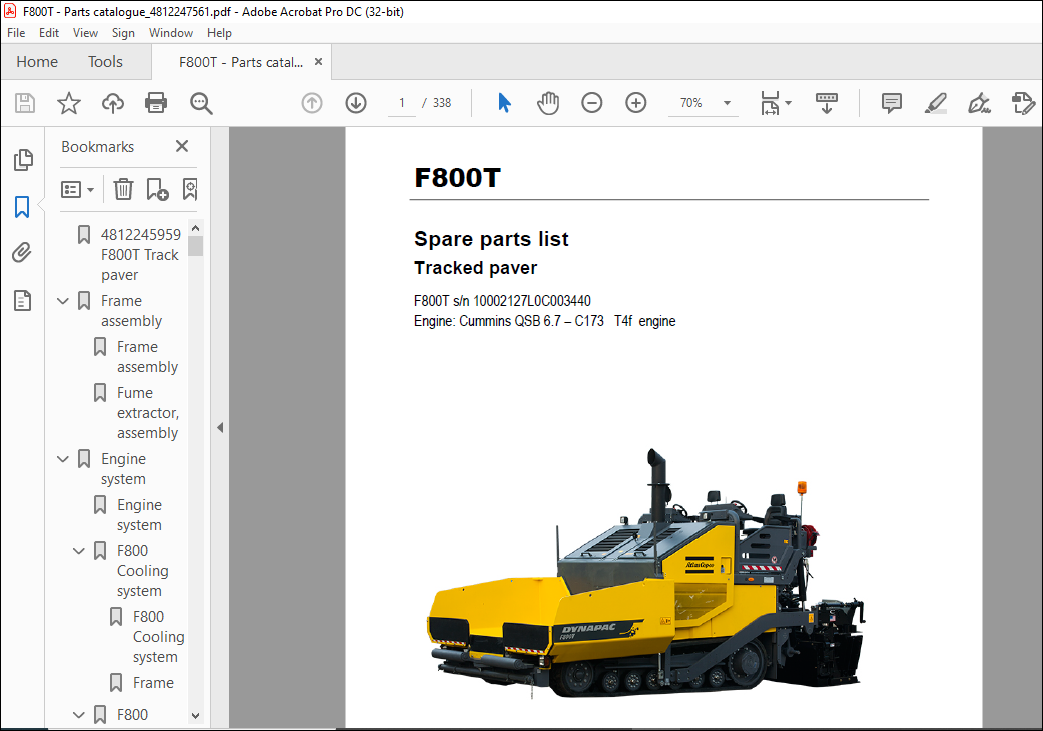Add a new bookmark icon
Viewport: 1043px width, 731px height.
coord(157,190)
